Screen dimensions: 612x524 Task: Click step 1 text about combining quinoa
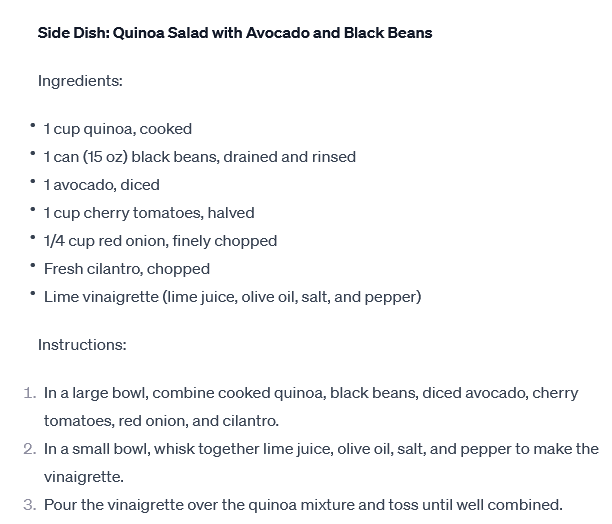tap(311, 393)
